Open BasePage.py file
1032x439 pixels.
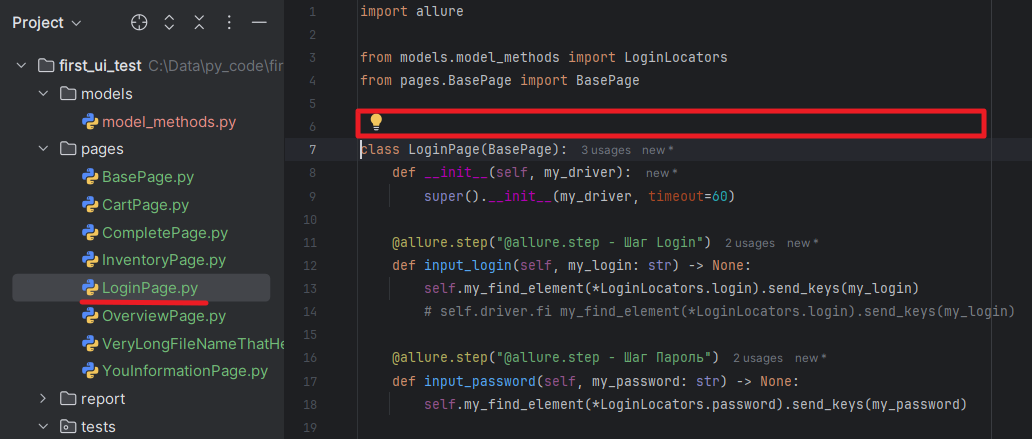[148, 177]
